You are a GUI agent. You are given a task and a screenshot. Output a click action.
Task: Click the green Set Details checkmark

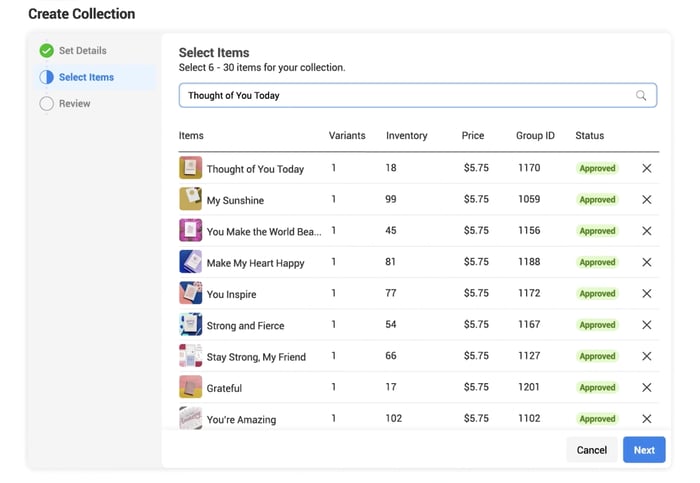(x=47, y=51)
